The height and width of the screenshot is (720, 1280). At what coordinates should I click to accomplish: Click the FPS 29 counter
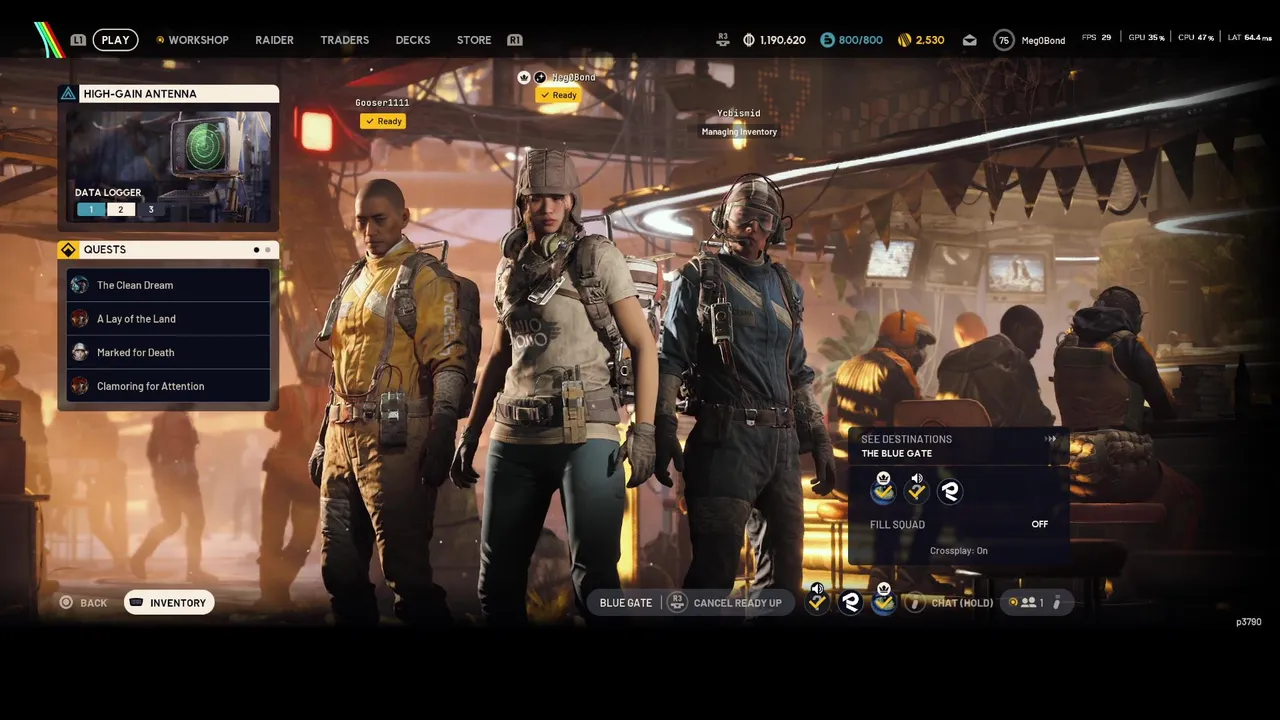click(x=1097, y=38)
